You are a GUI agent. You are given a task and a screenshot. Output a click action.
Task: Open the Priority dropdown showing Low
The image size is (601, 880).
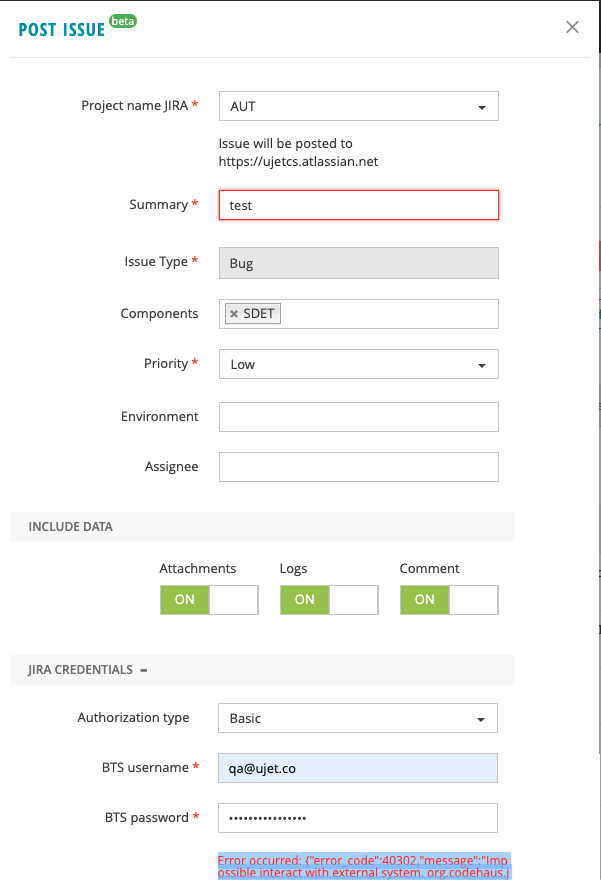(x=359, y=364)
